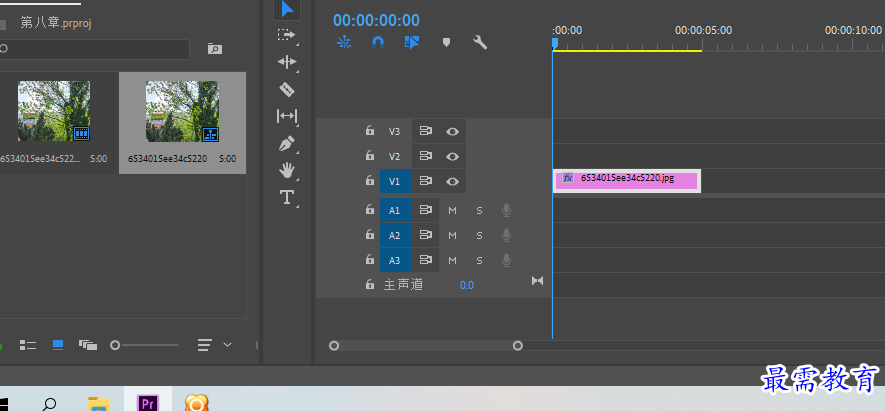
Task: Hide V2 track output eye
Action: click(452, 156)
